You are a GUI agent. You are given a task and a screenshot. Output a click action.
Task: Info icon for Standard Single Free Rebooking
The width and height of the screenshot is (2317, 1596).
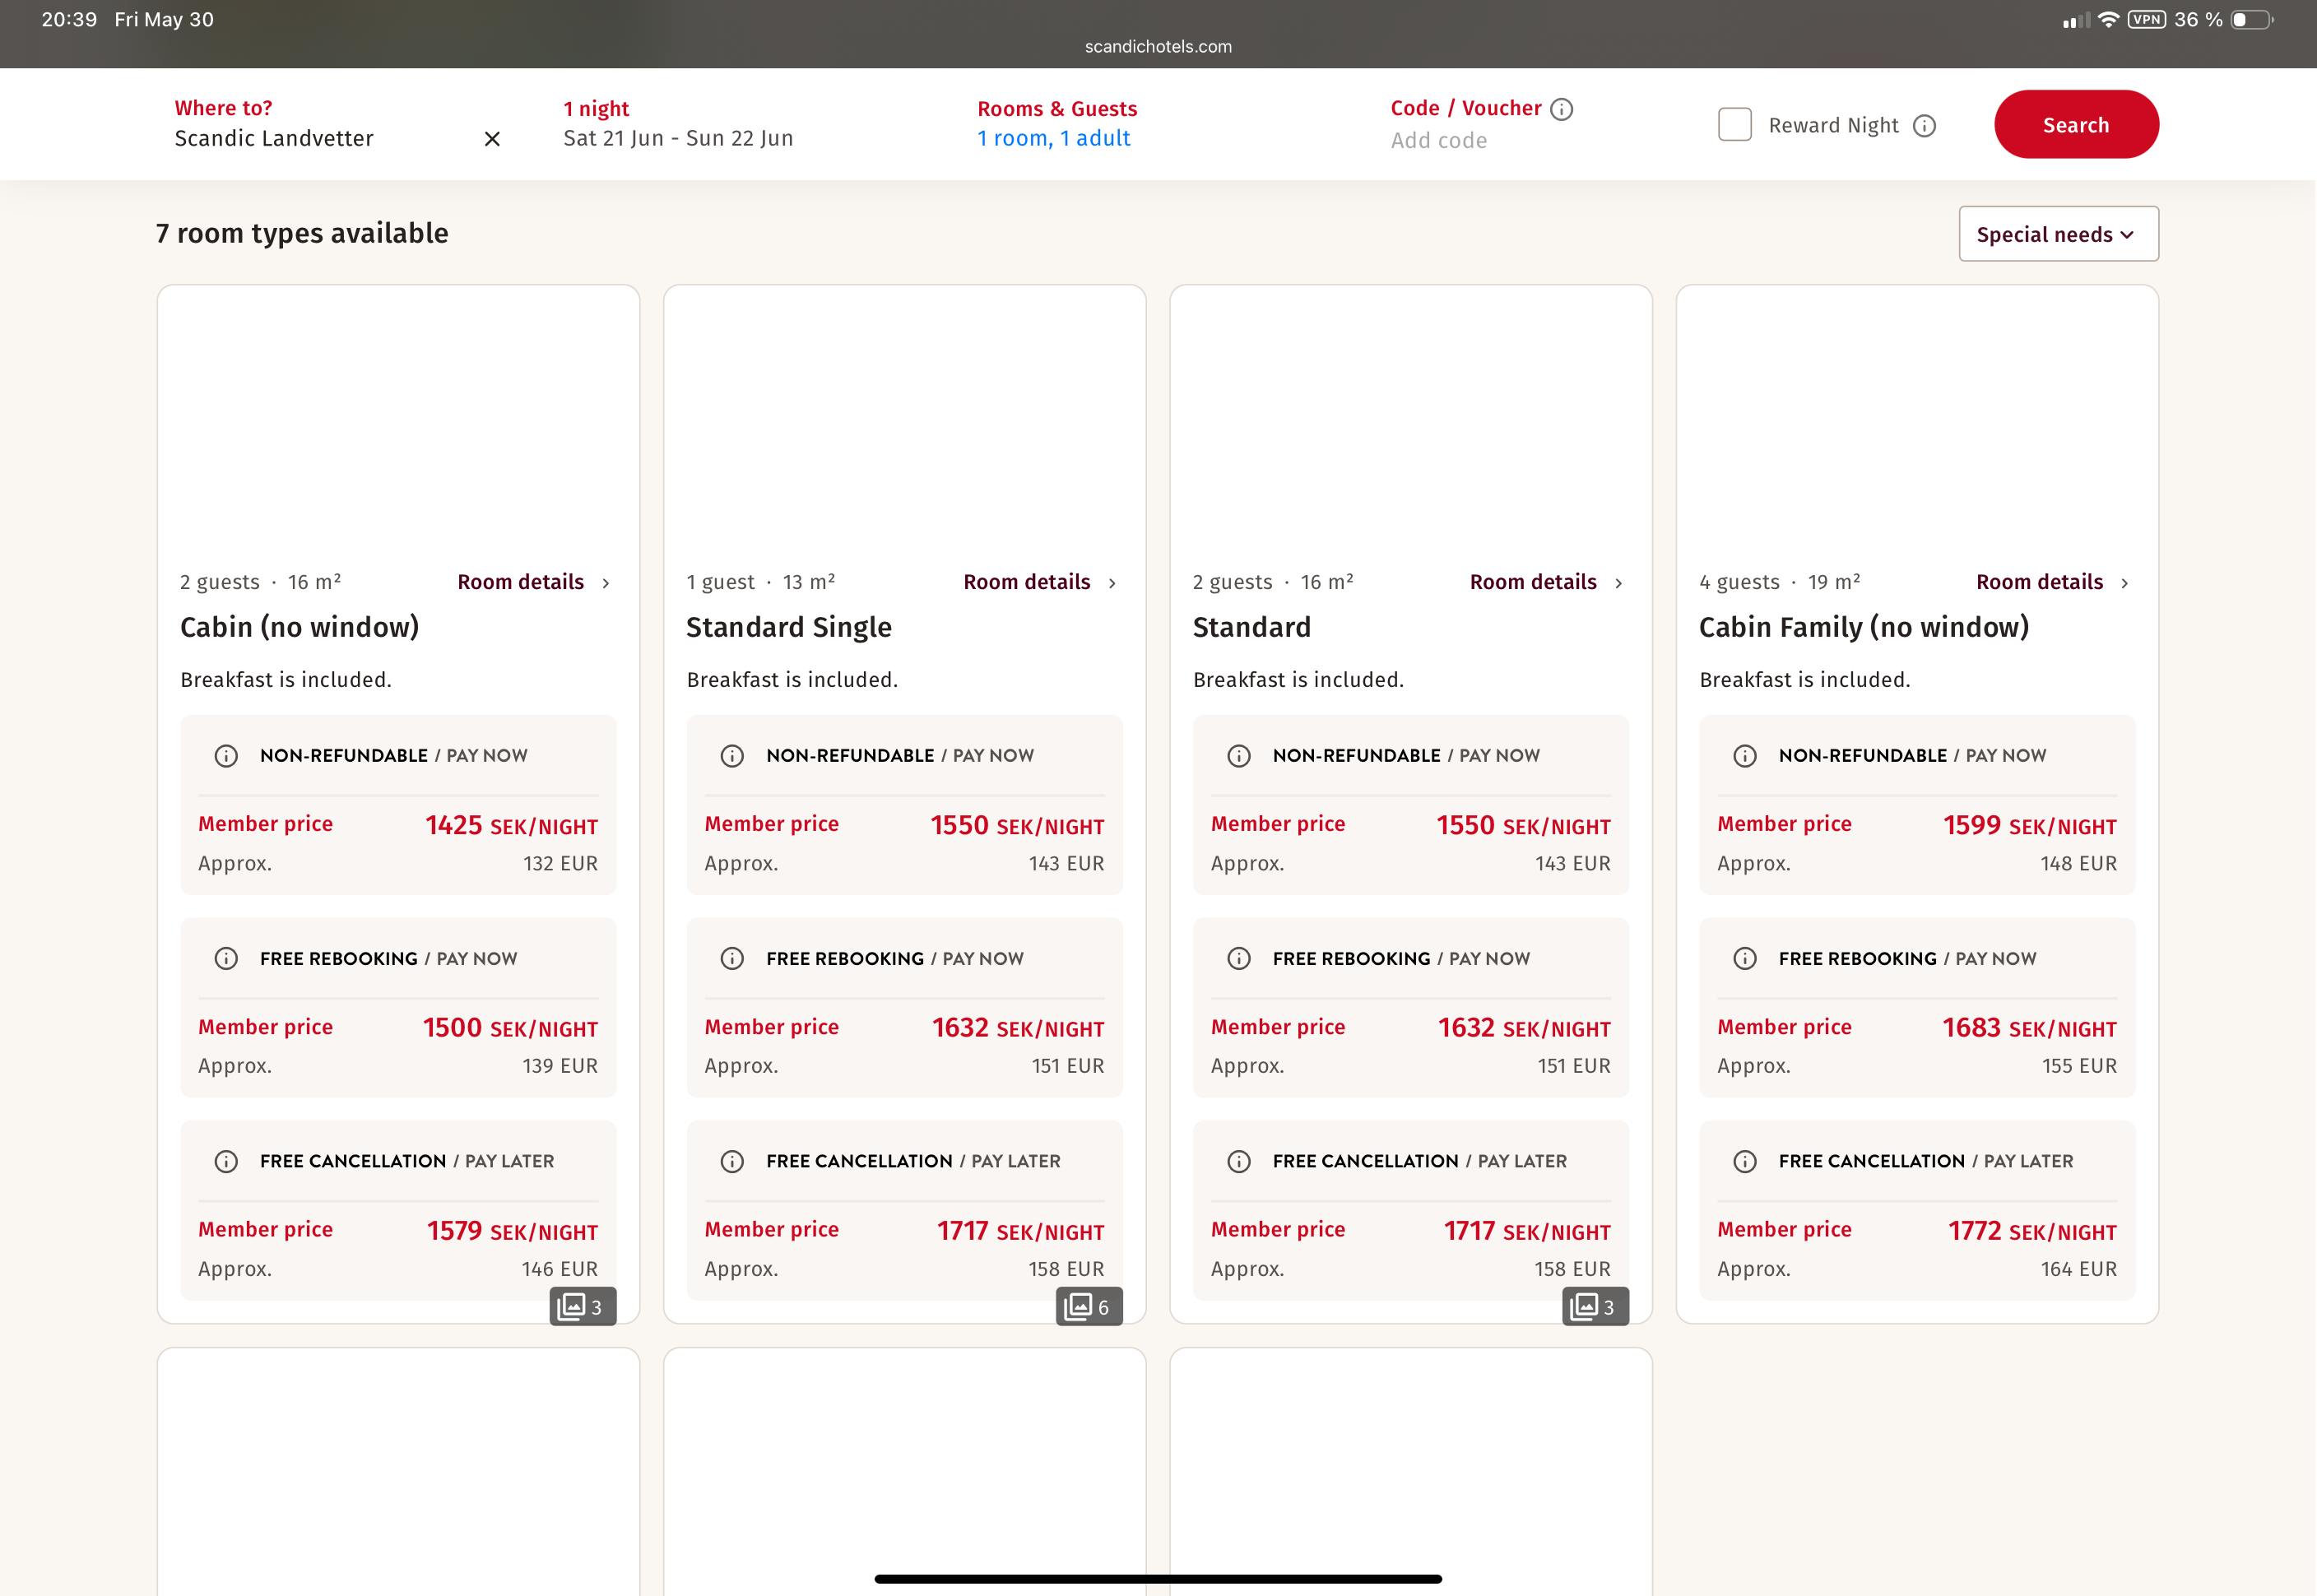(x=732, y=959)
